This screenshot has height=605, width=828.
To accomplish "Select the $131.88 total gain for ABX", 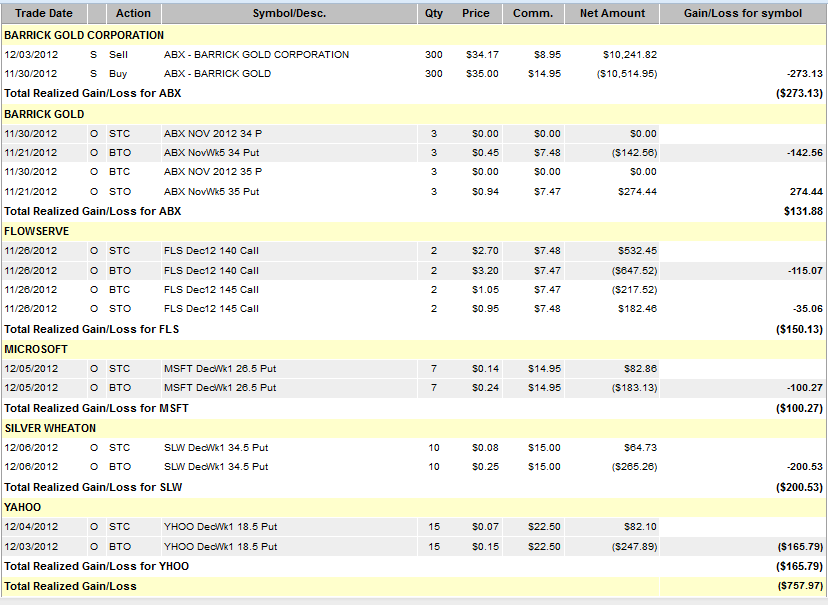I will 803,211.
